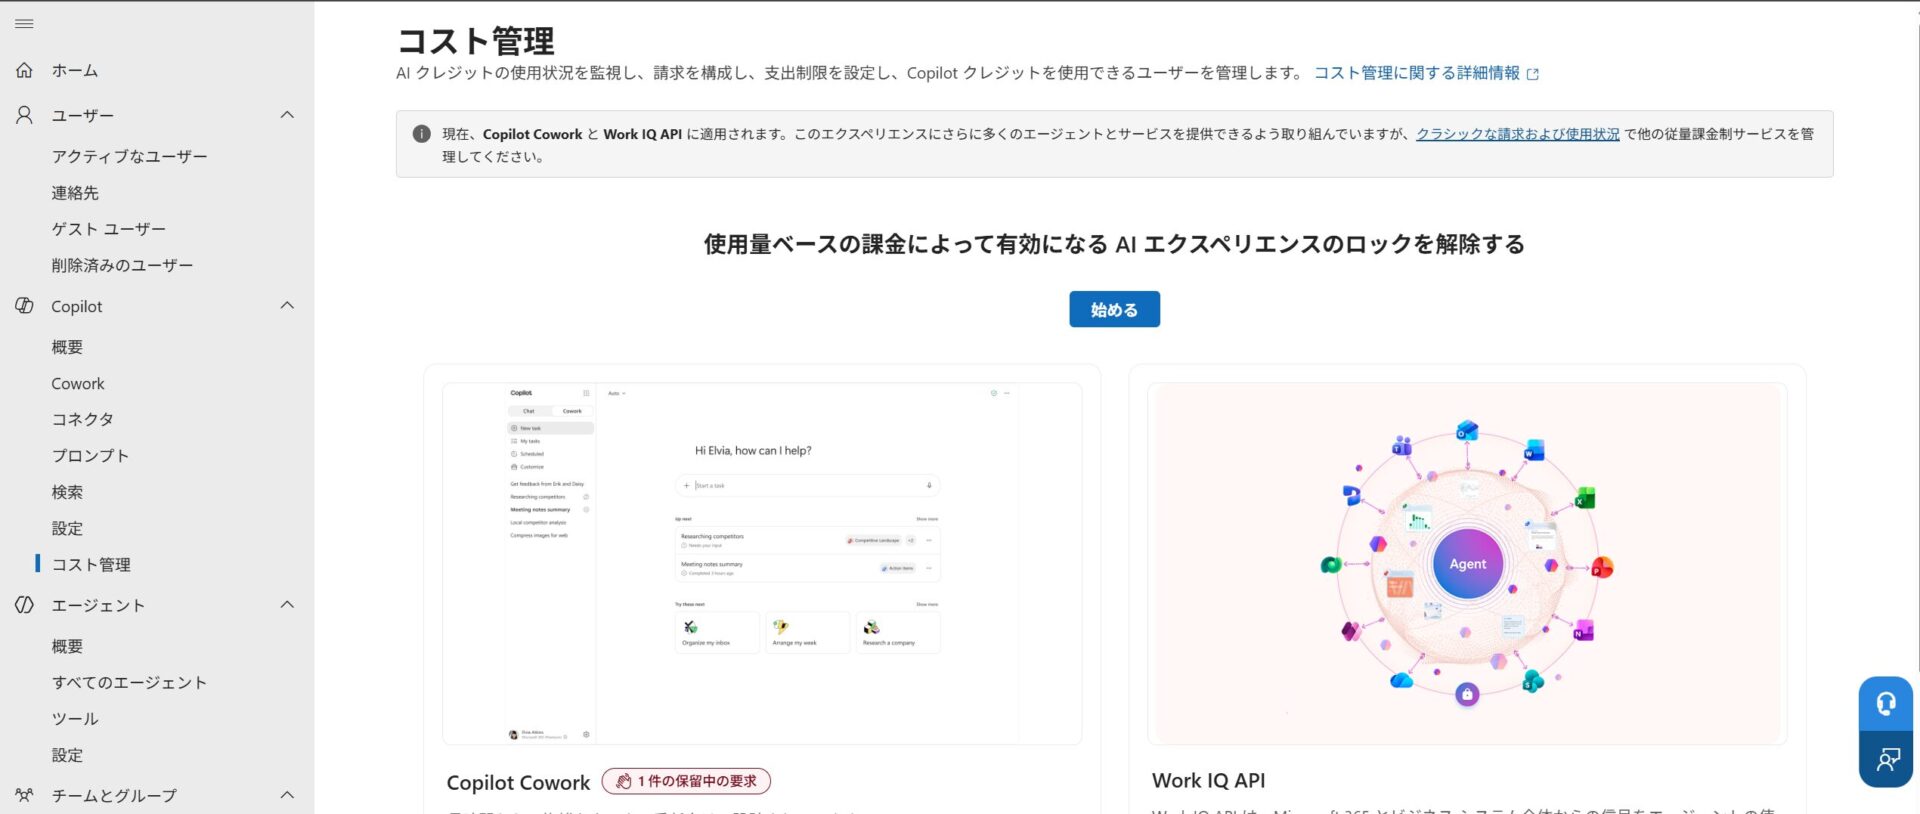Click the 始める button

tap(1114, 310)
